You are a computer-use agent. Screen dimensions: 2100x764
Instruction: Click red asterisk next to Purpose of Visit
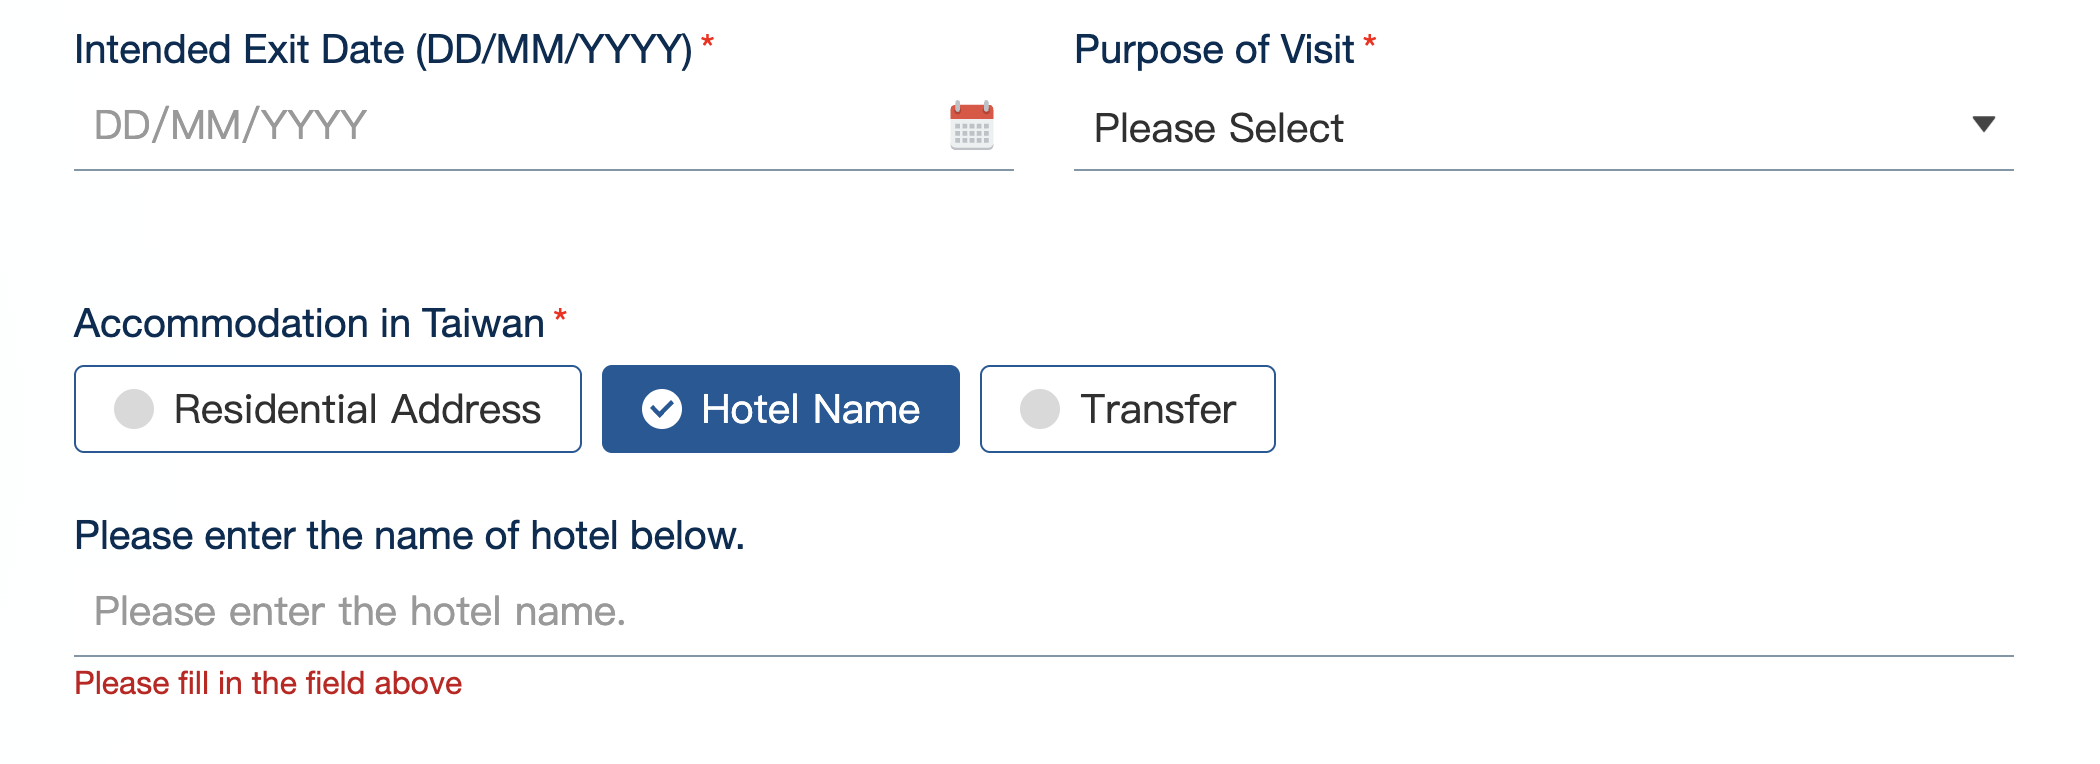coord(1369,42)
